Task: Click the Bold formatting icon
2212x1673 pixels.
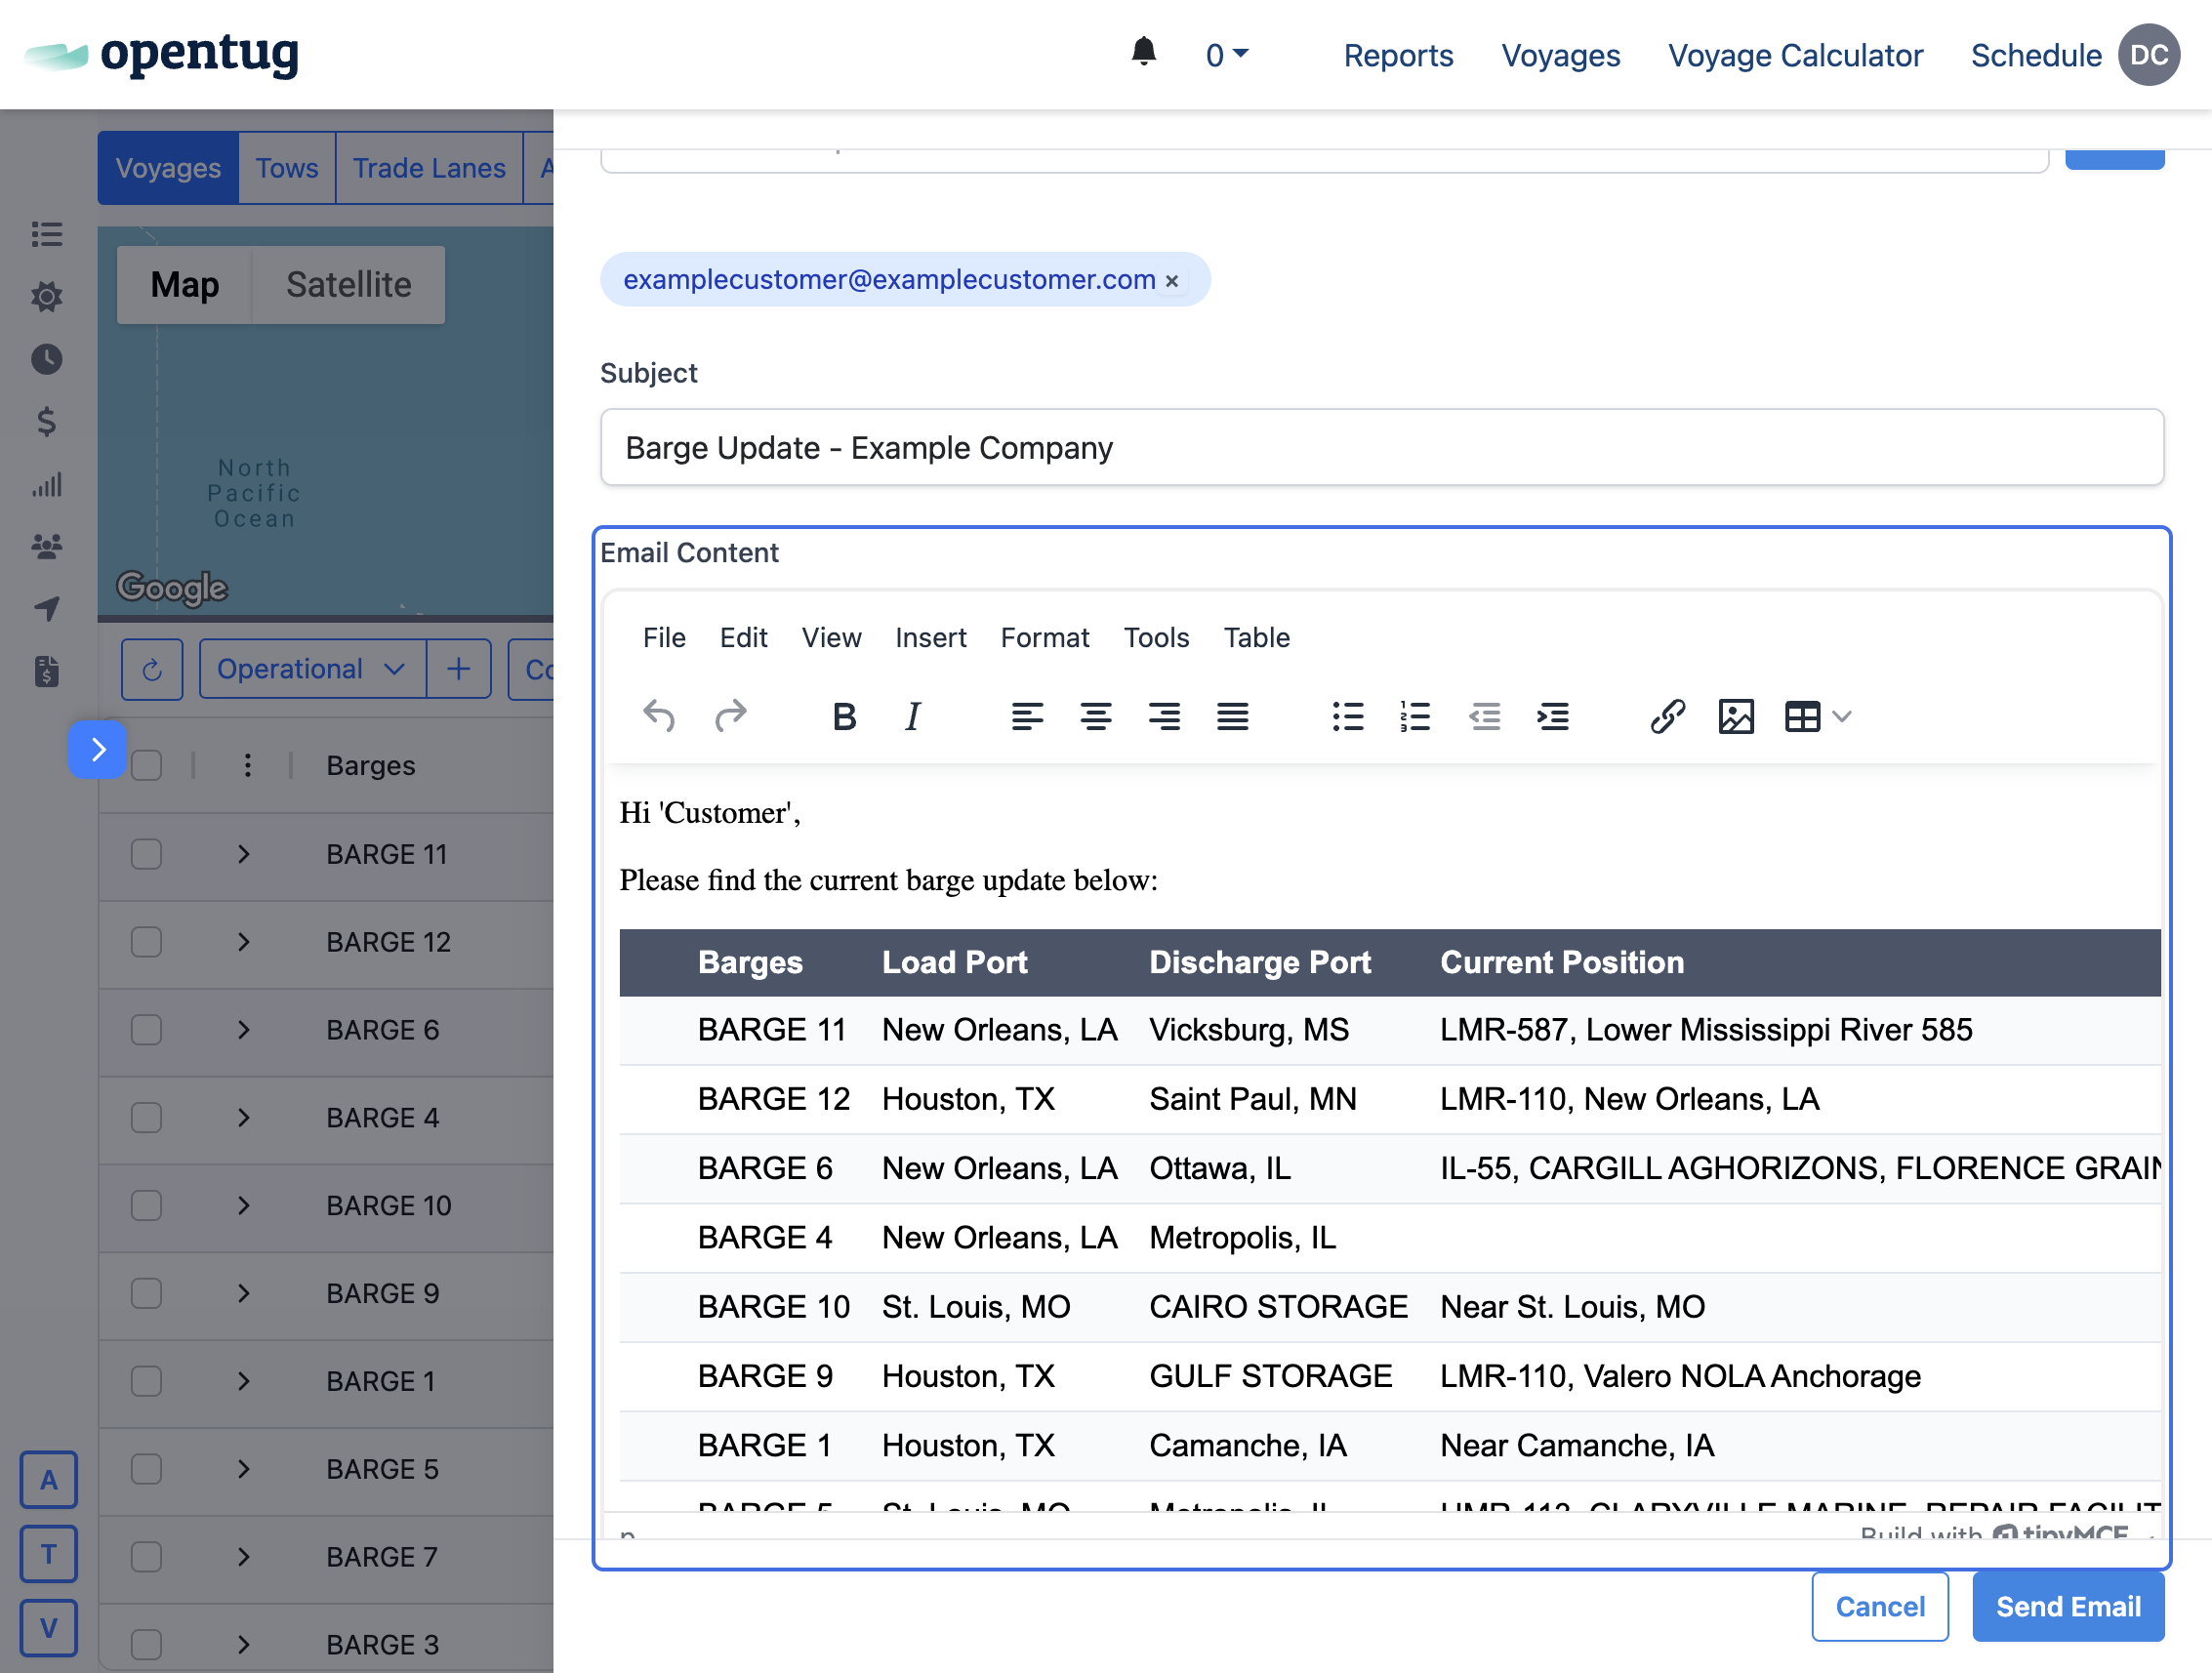Action: pos(844,716)
